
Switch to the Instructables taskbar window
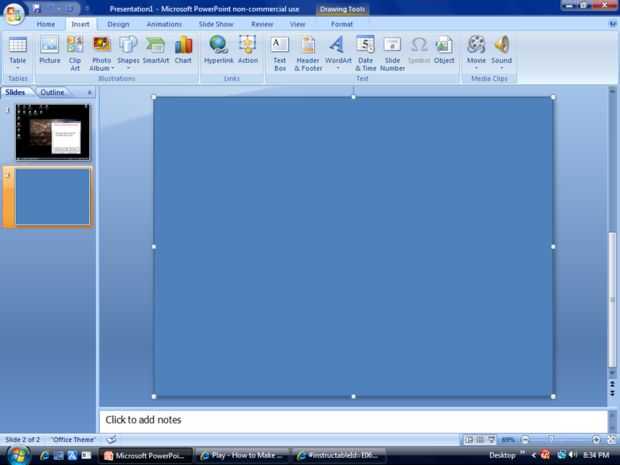coord(338,456)
